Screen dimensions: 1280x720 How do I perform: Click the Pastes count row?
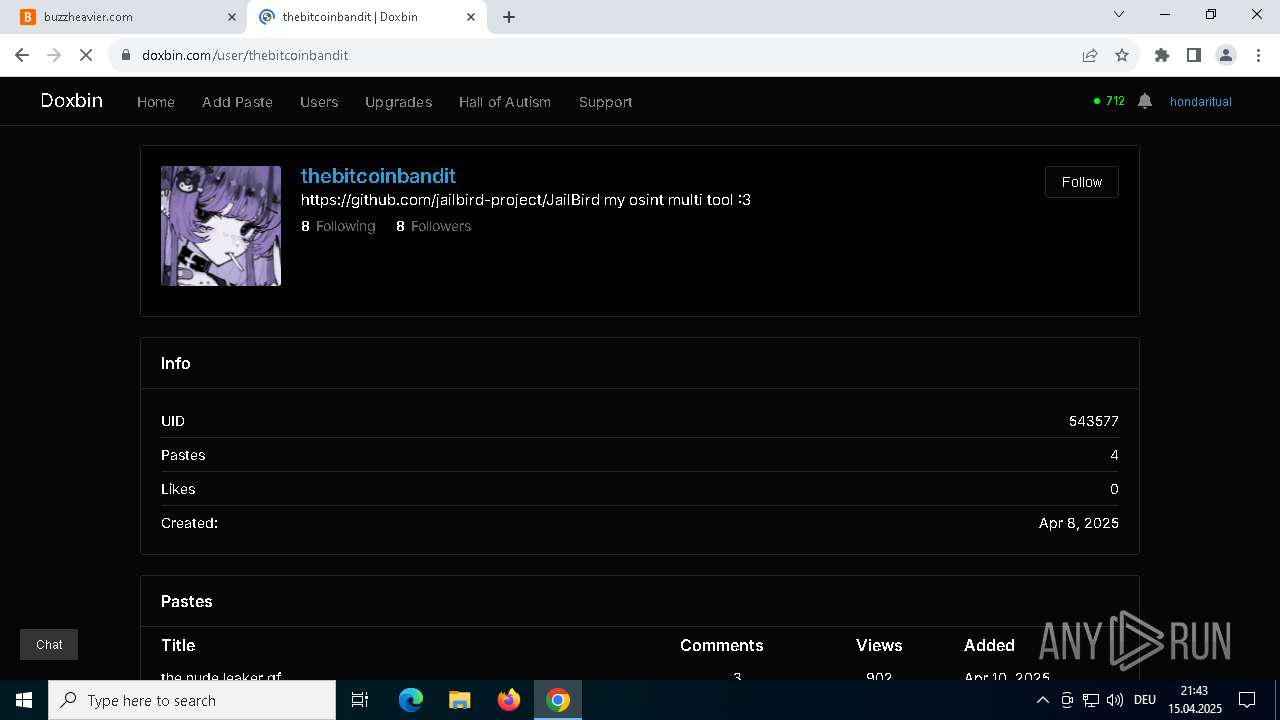[640, 455]
